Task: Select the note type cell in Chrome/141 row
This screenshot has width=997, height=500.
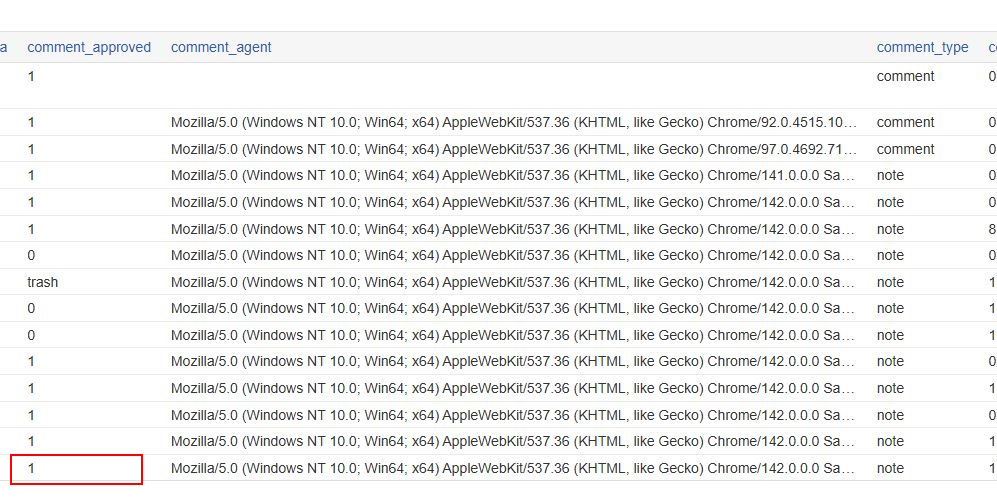Action: click(x=890, y=175)
